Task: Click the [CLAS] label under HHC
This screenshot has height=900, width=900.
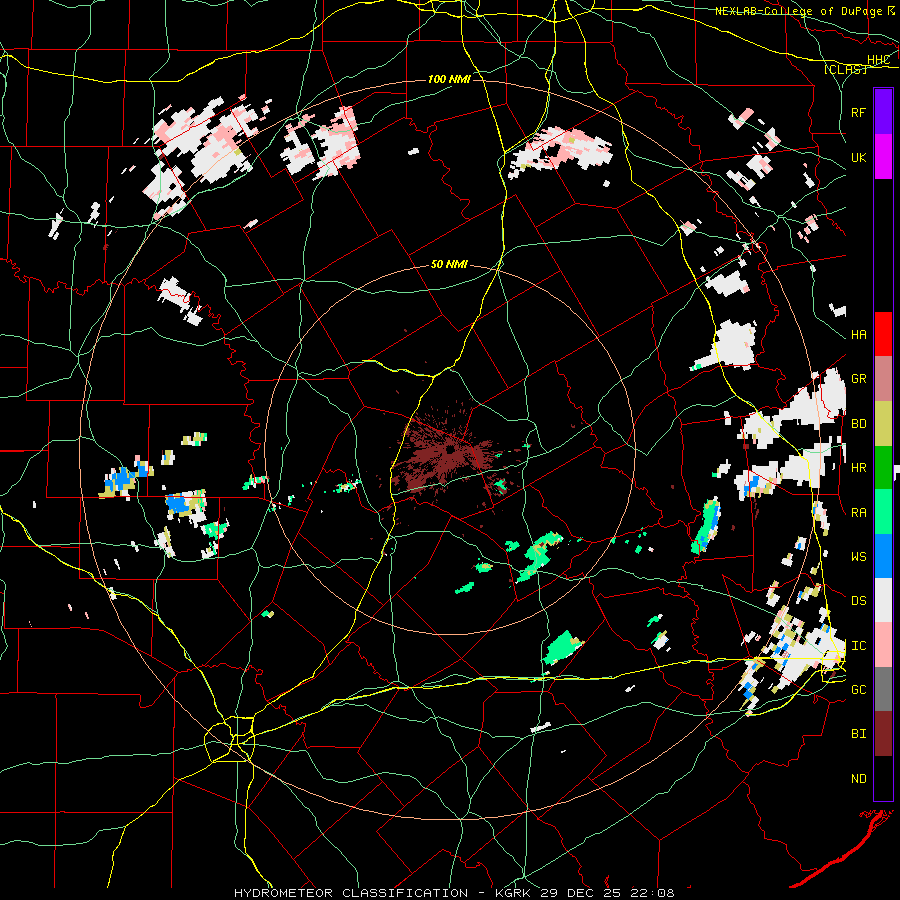Action: click(845, 69)
